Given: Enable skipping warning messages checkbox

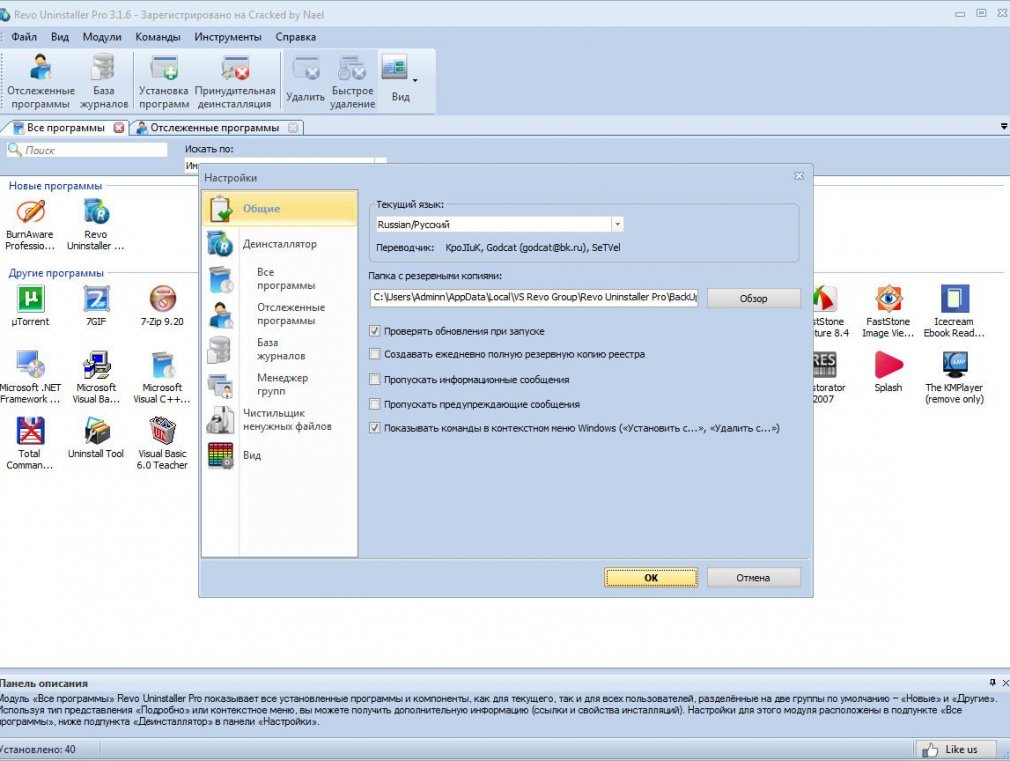Looking at the screenshot, I should coord(374,404).
